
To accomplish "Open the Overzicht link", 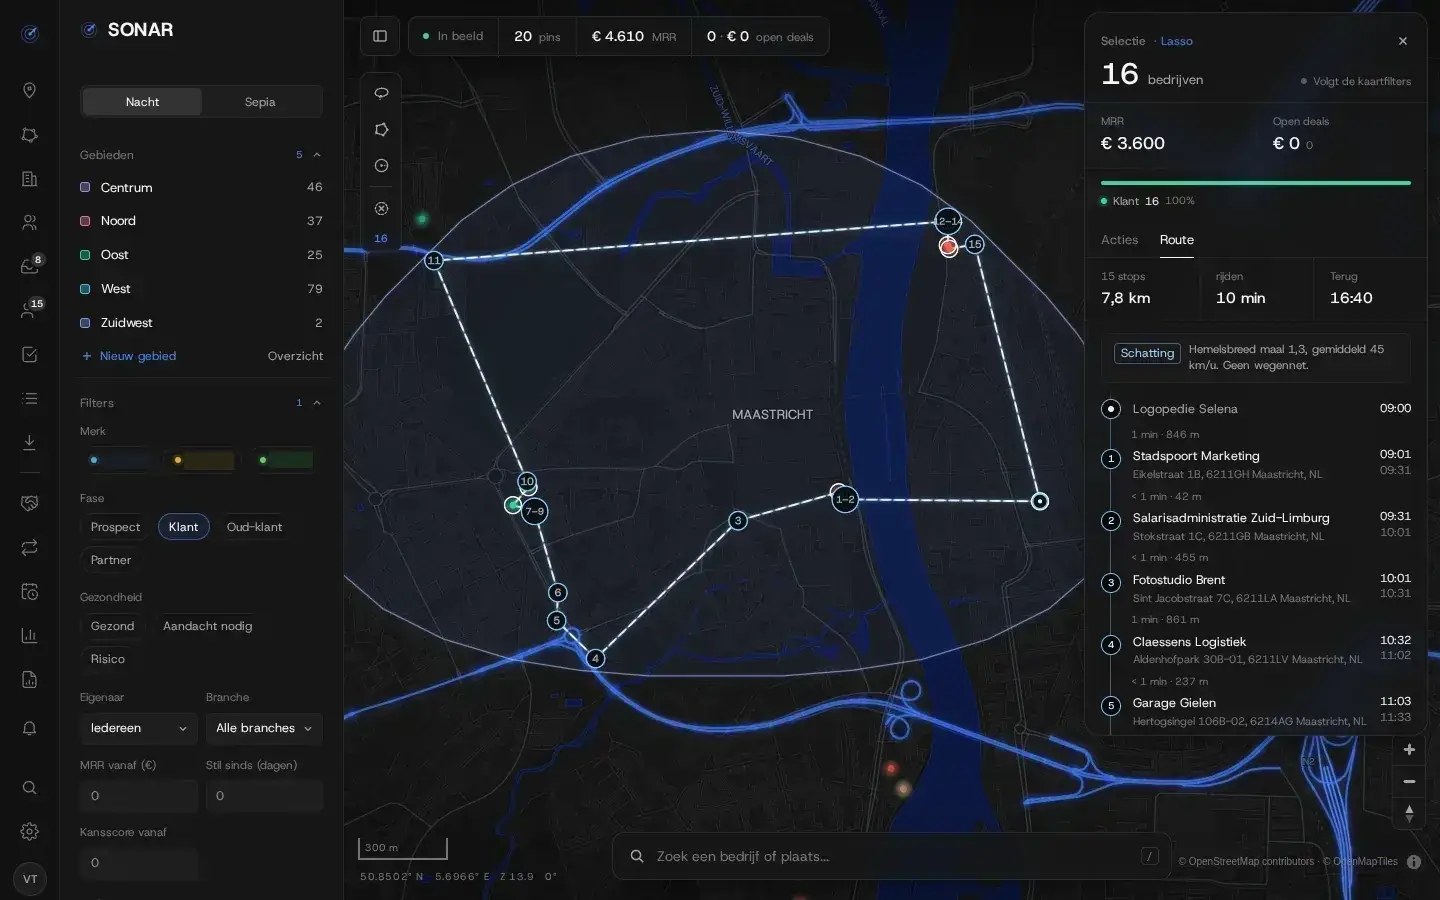I will click(x=295, y=356).
